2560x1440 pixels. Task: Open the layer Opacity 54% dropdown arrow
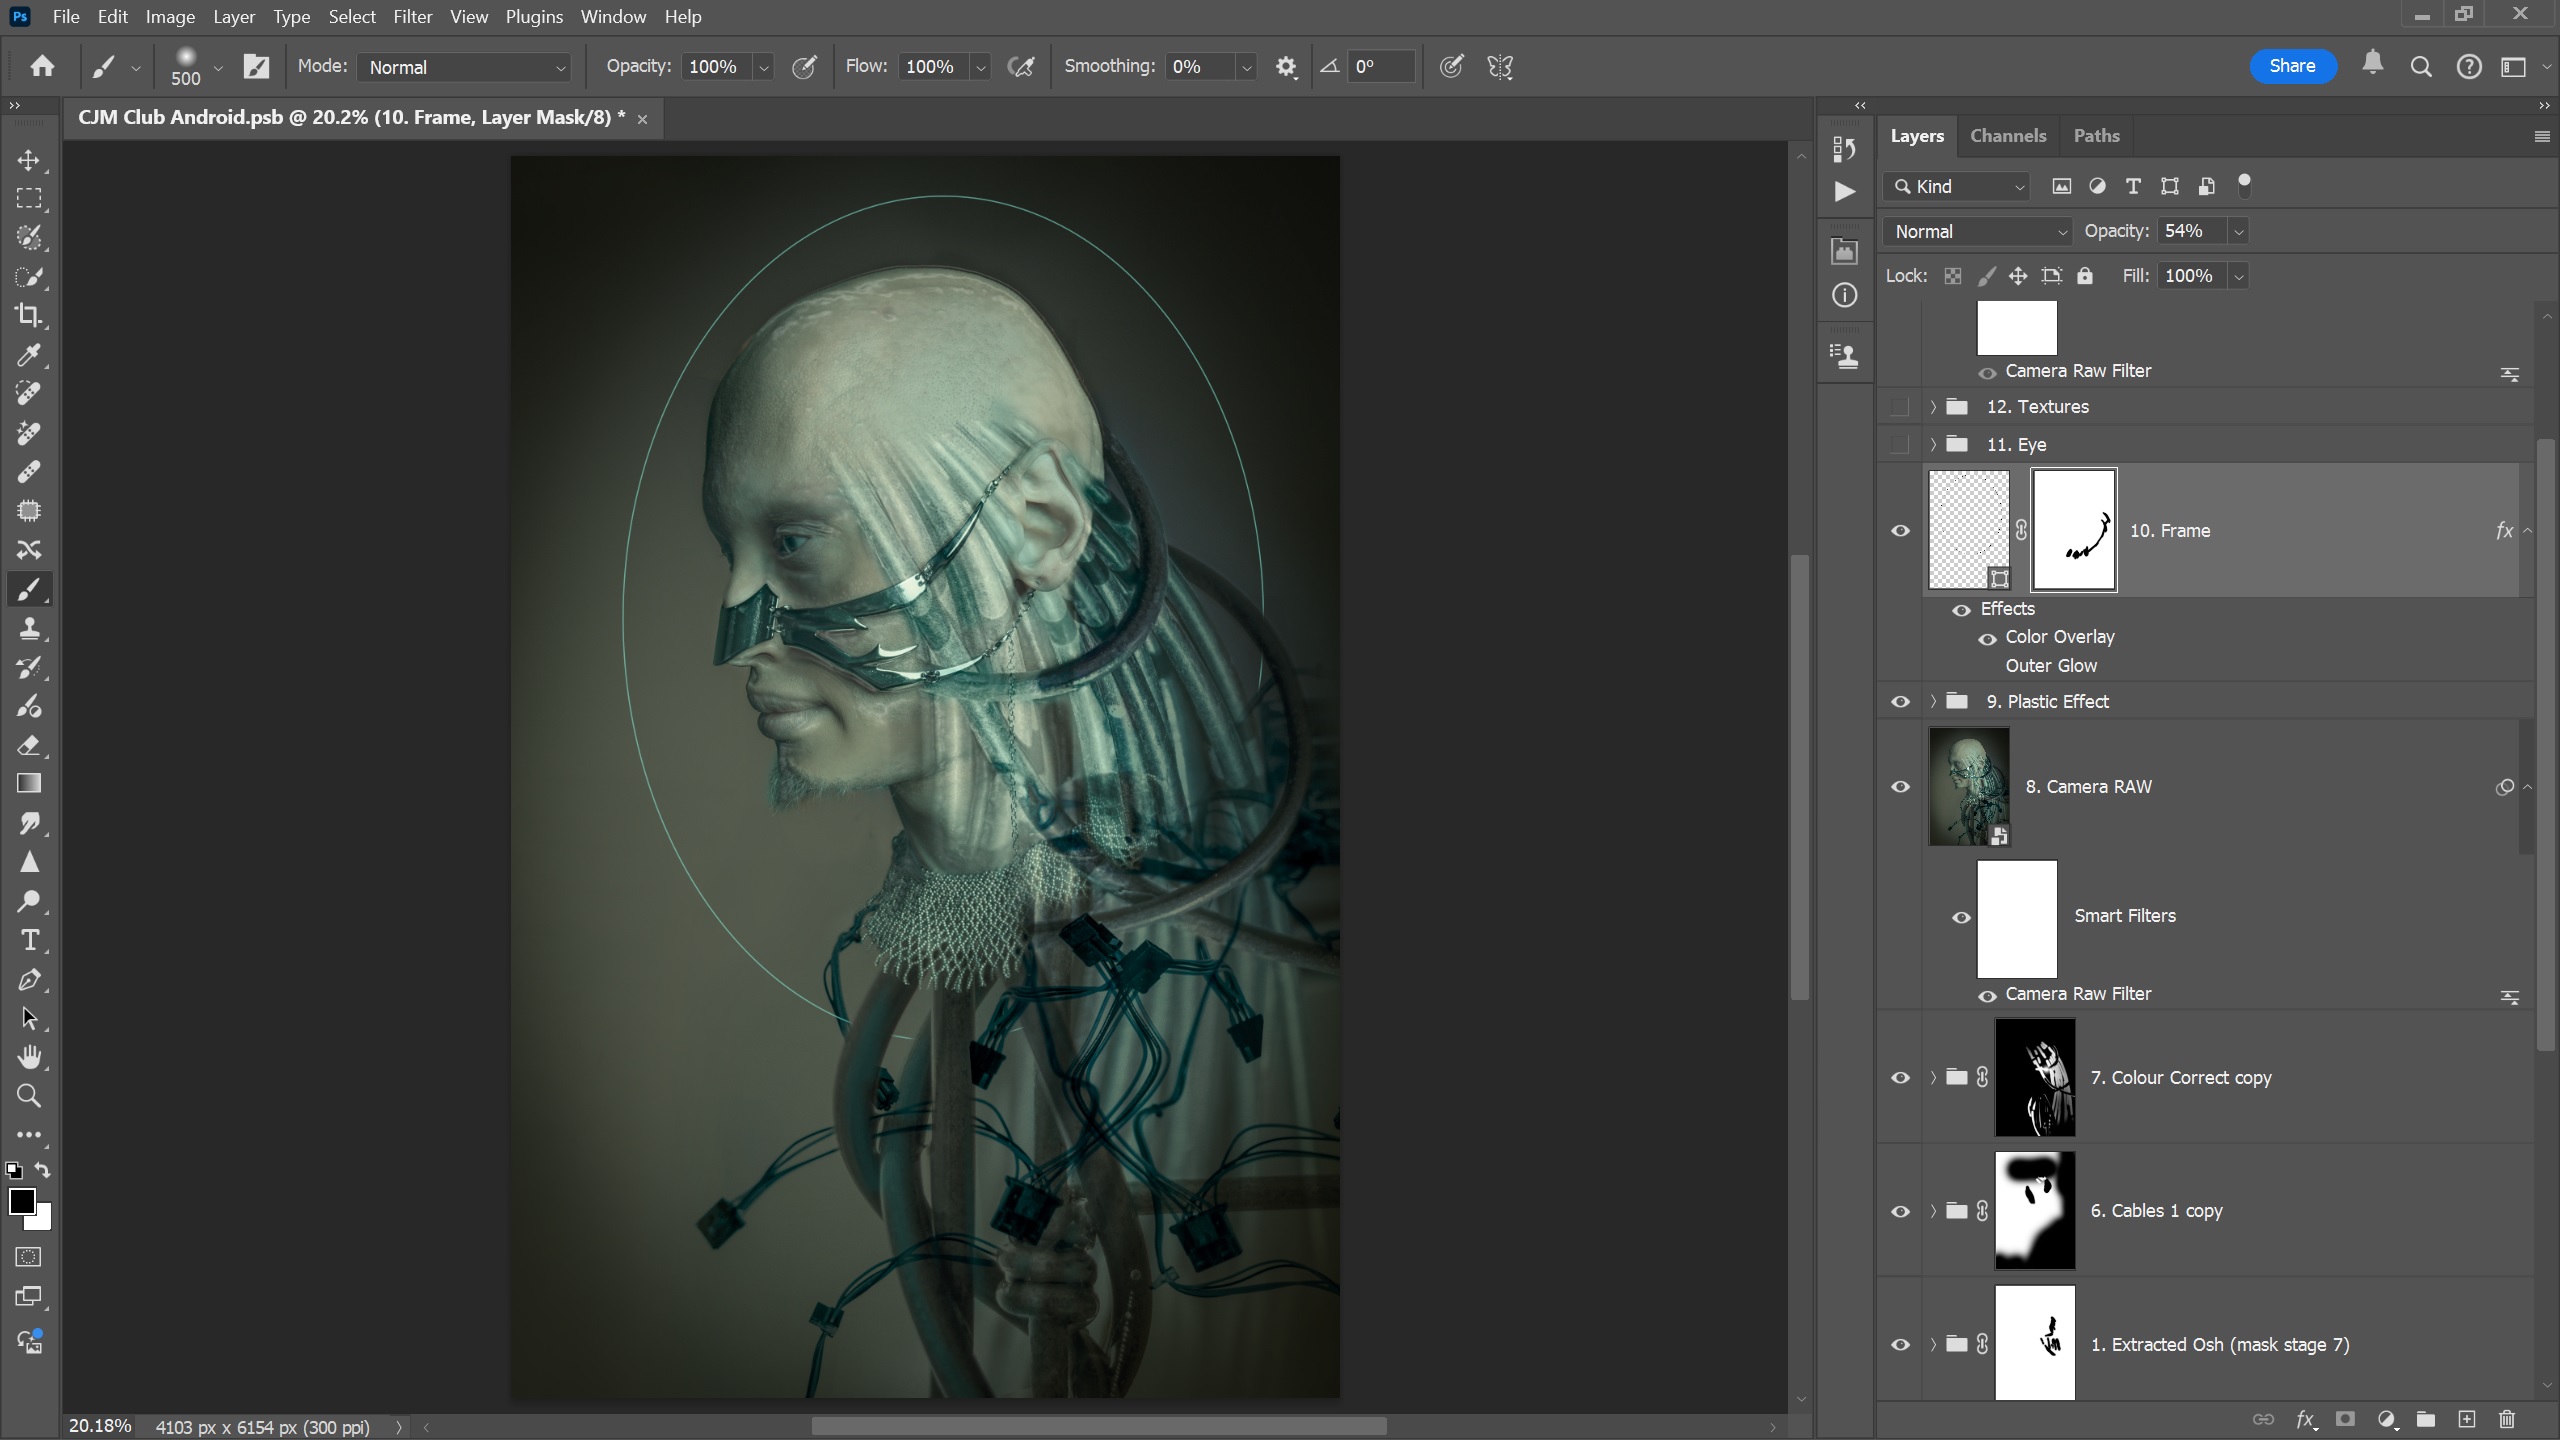pos(2239,232)
